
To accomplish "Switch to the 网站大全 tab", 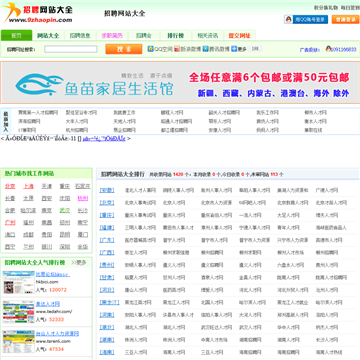I will coord(48,35).
